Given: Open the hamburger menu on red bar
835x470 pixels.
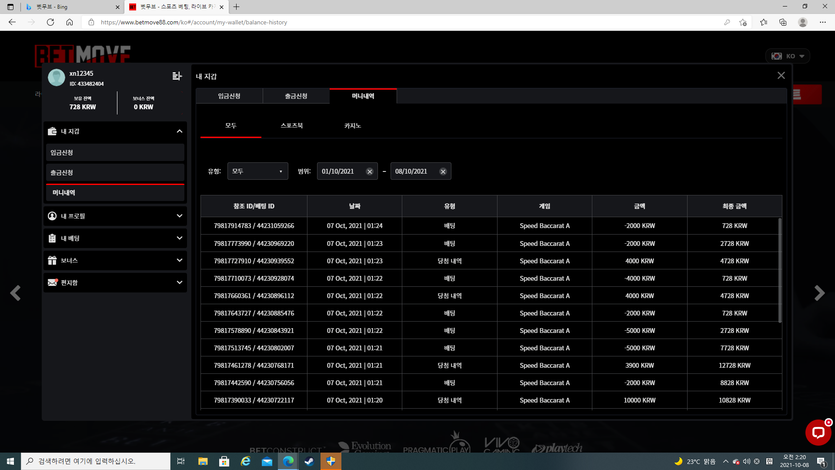Looking at the screenshot, I should click(x=797, y=94).
